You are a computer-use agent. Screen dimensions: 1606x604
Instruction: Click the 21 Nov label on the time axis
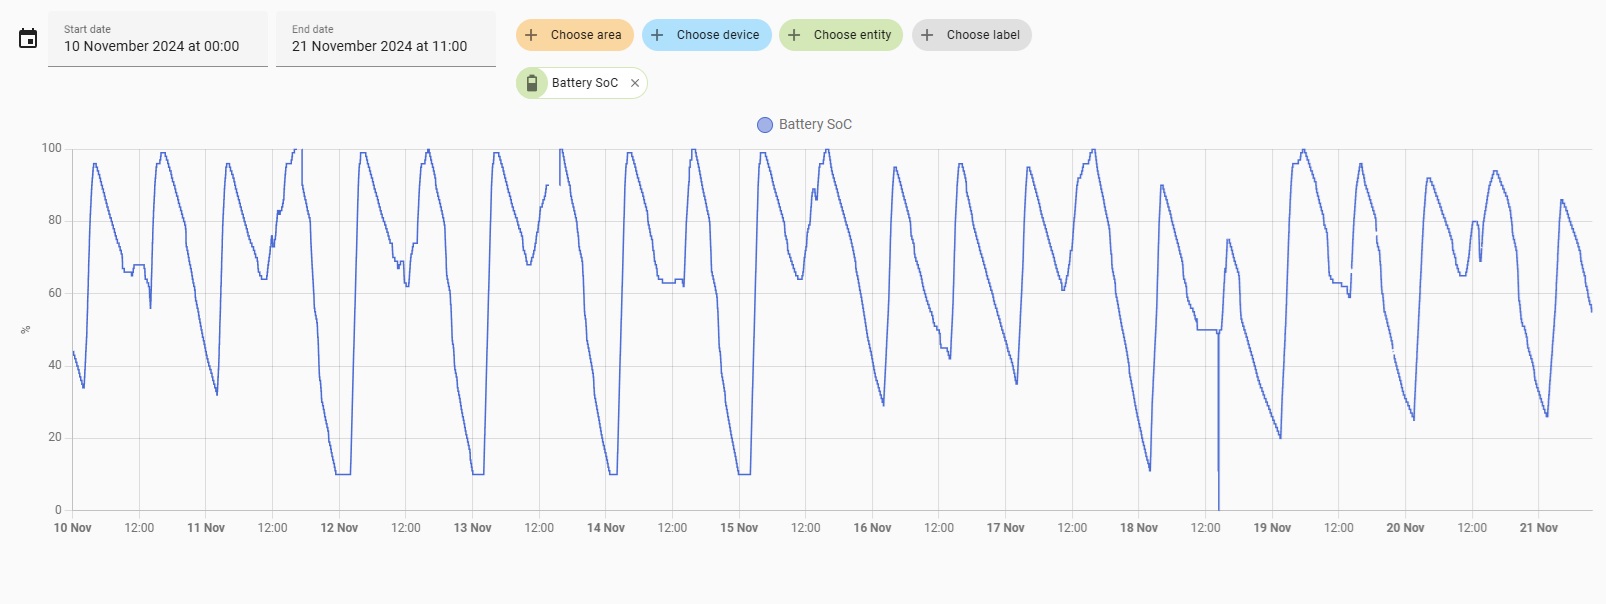[x=1538, y=528]
